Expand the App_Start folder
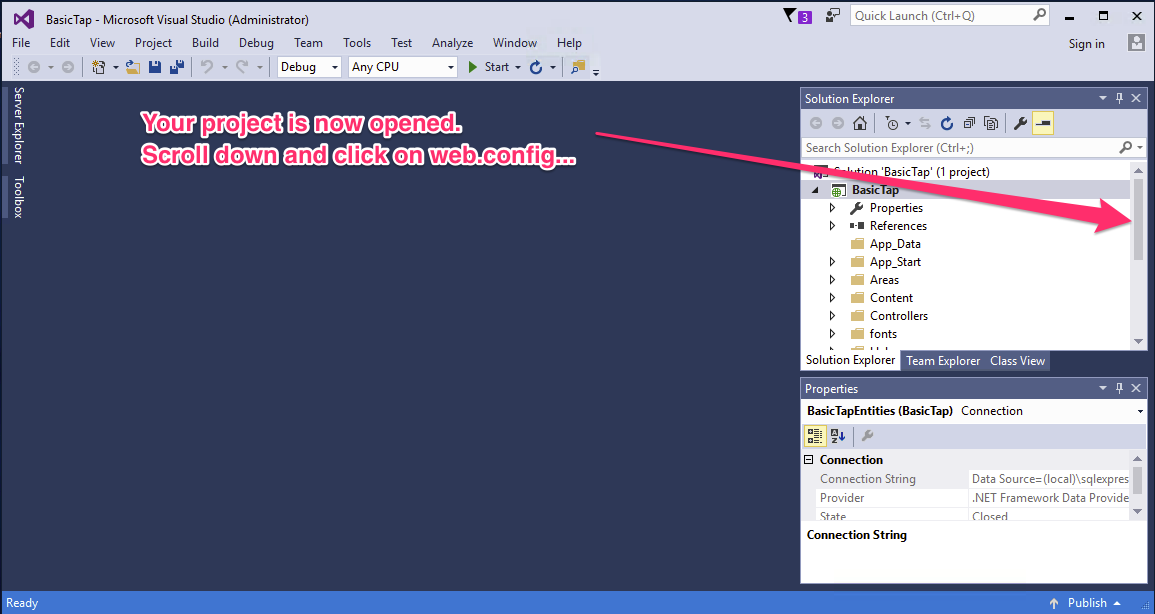The image size is (1155, 614). coord(832,262)
